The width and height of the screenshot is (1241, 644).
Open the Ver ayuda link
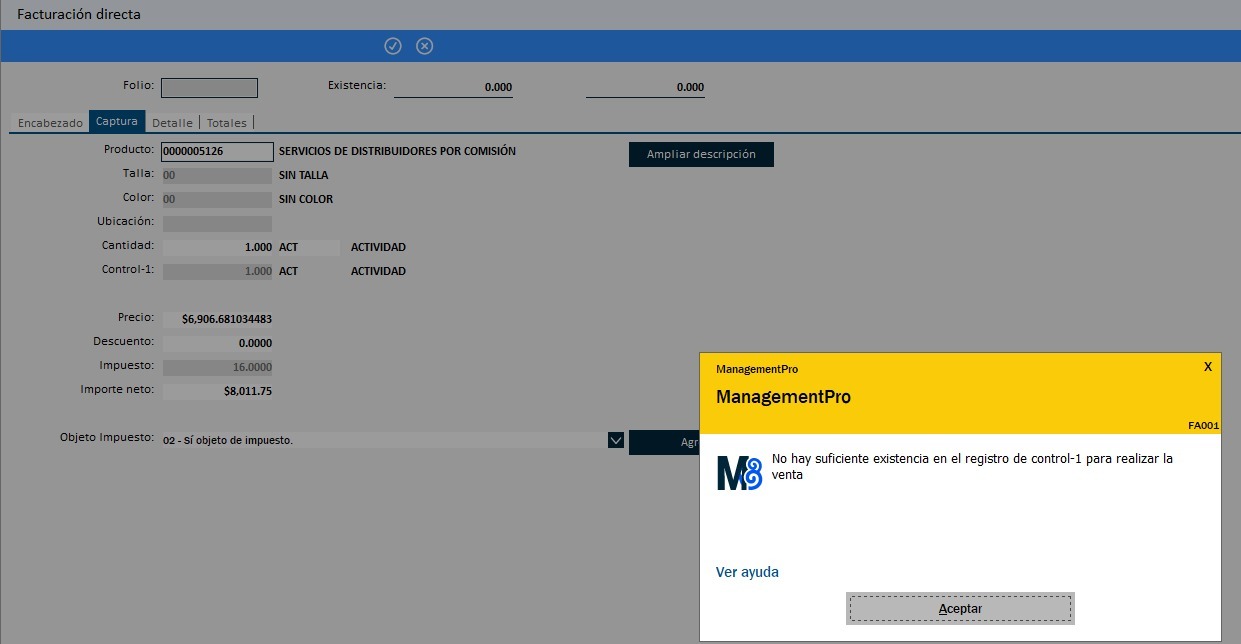[x=747, y=572]
